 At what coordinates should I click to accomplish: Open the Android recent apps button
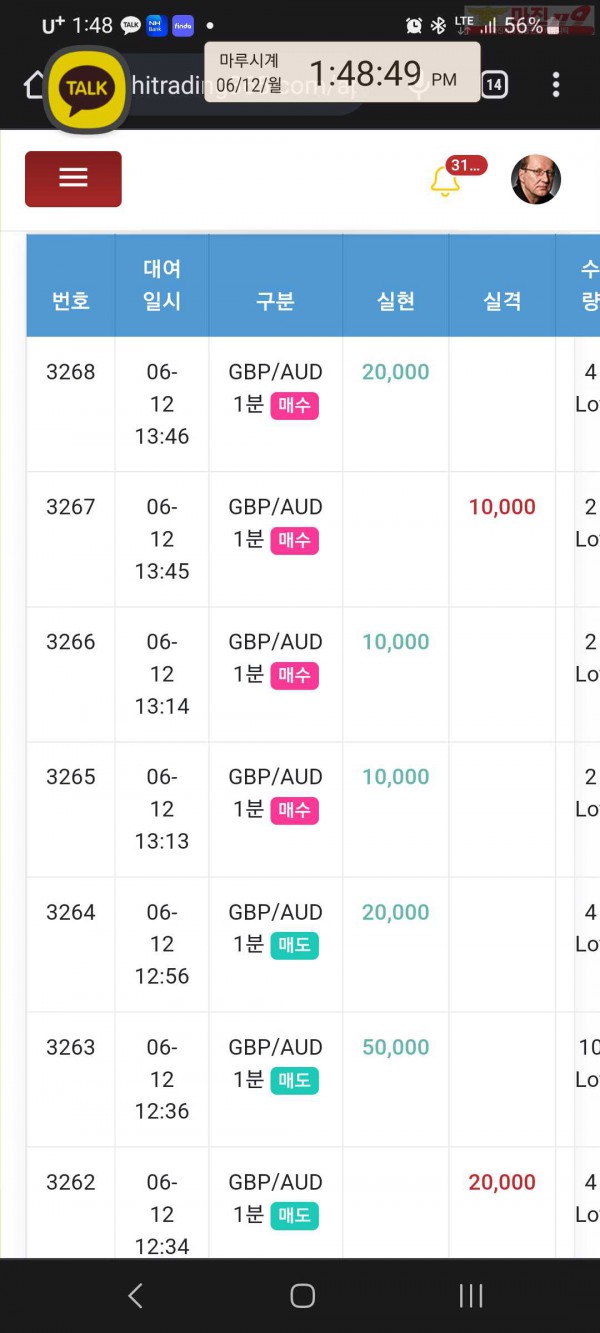point(470,1296)
